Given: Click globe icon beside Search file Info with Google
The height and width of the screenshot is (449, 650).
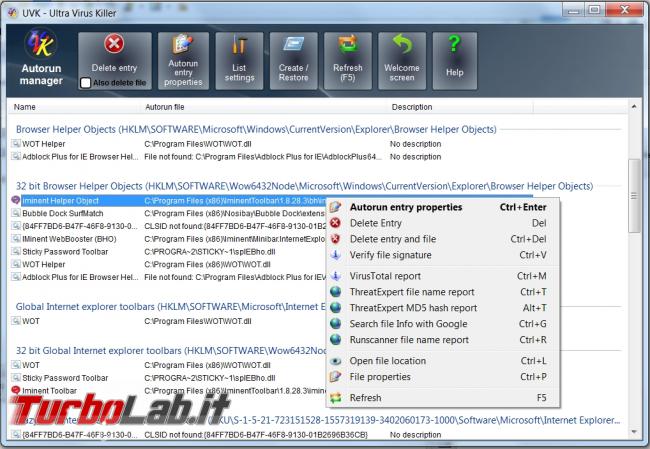Looking at the screenshot, I should point(335,324).
